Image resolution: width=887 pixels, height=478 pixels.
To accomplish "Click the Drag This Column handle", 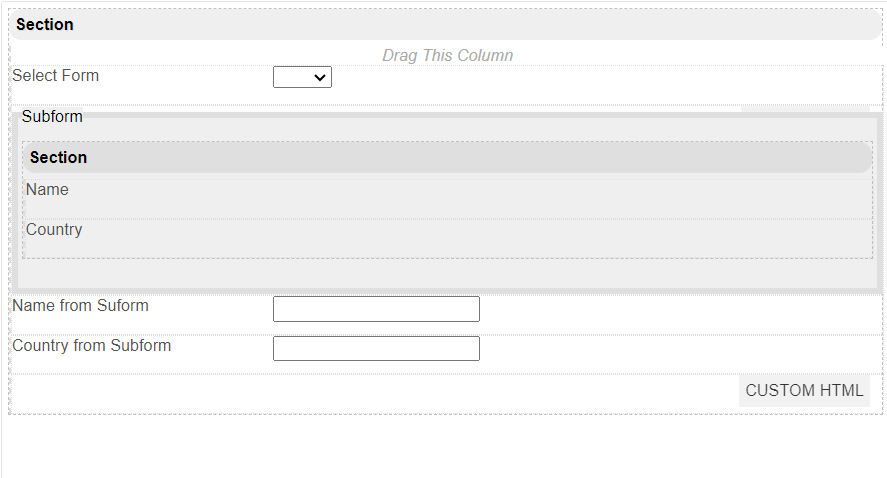I will [x=447, y=56].
